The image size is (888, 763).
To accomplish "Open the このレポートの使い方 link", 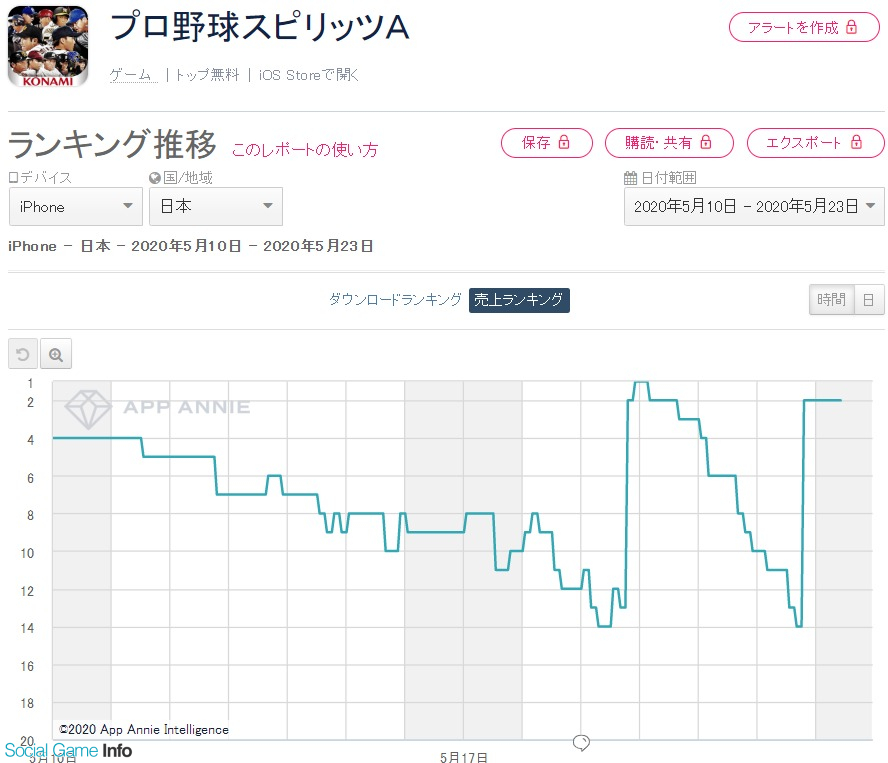I will tap(305, 150).
